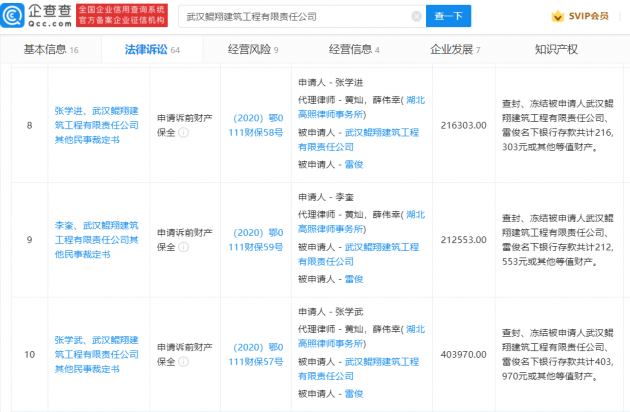Select the 法律诉讼 tab

click(152, 49)
